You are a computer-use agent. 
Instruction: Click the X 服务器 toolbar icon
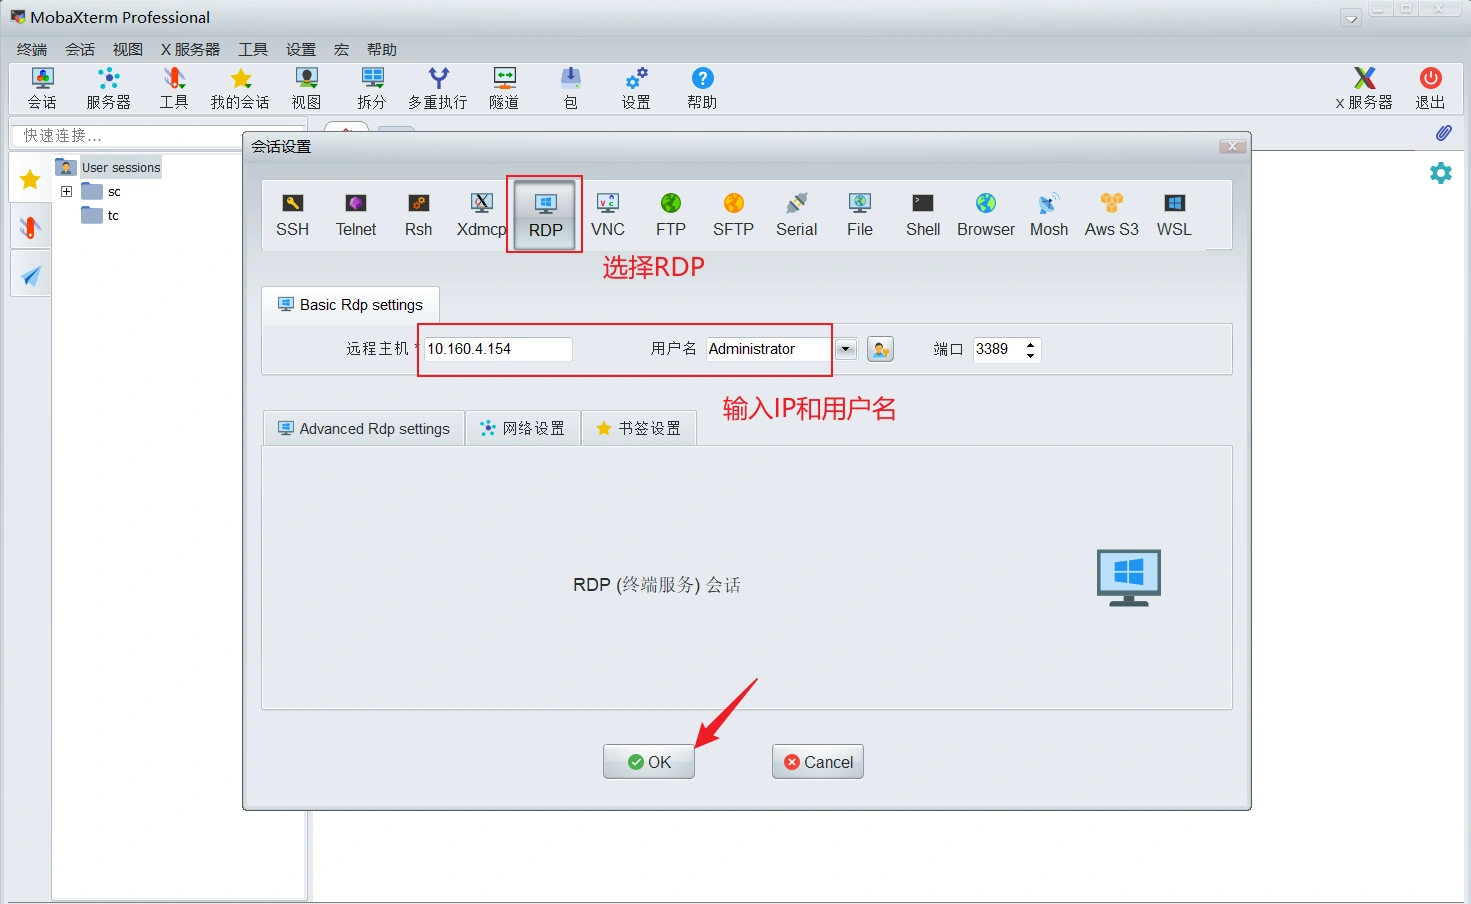pos(1364,88)
